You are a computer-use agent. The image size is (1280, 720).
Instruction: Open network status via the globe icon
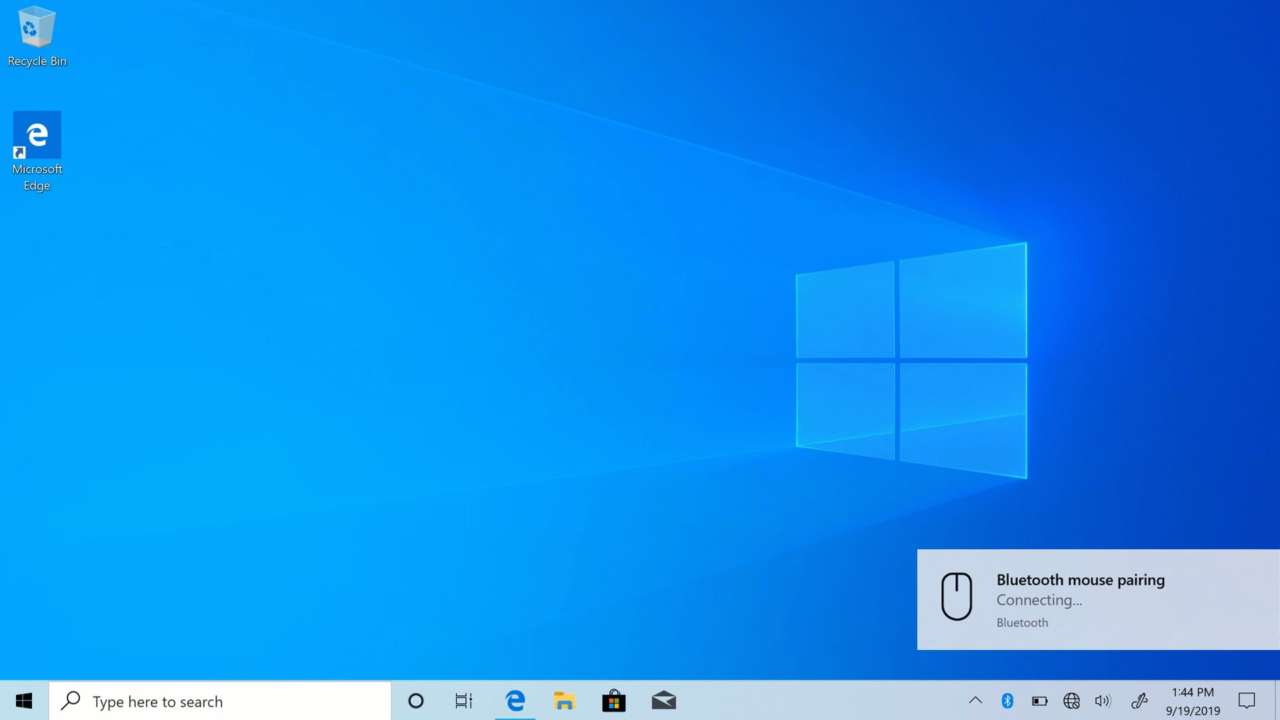click(x=1071, y=701)
